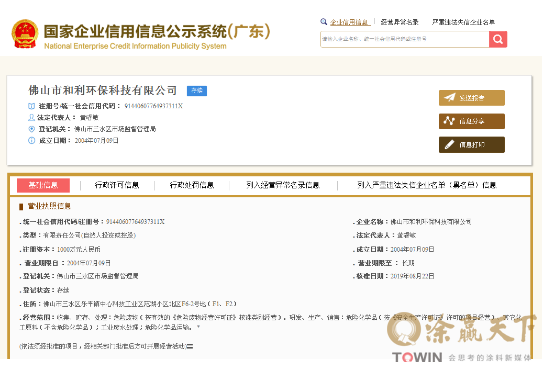Click the 注册资本 value 1000万元人民币
Viewport: 542px width, 367px height.
(x=78, y=249)
